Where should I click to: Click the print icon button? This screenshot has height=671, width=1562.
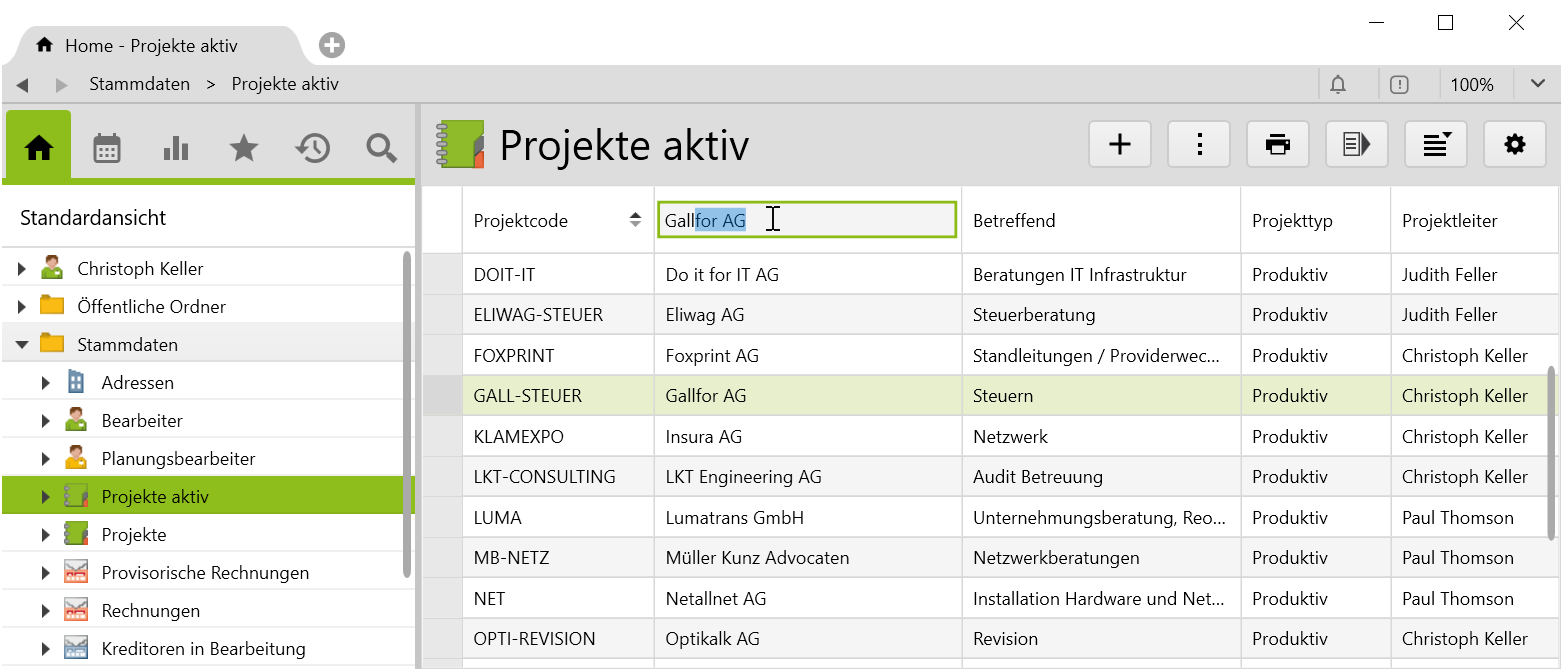1277,145
